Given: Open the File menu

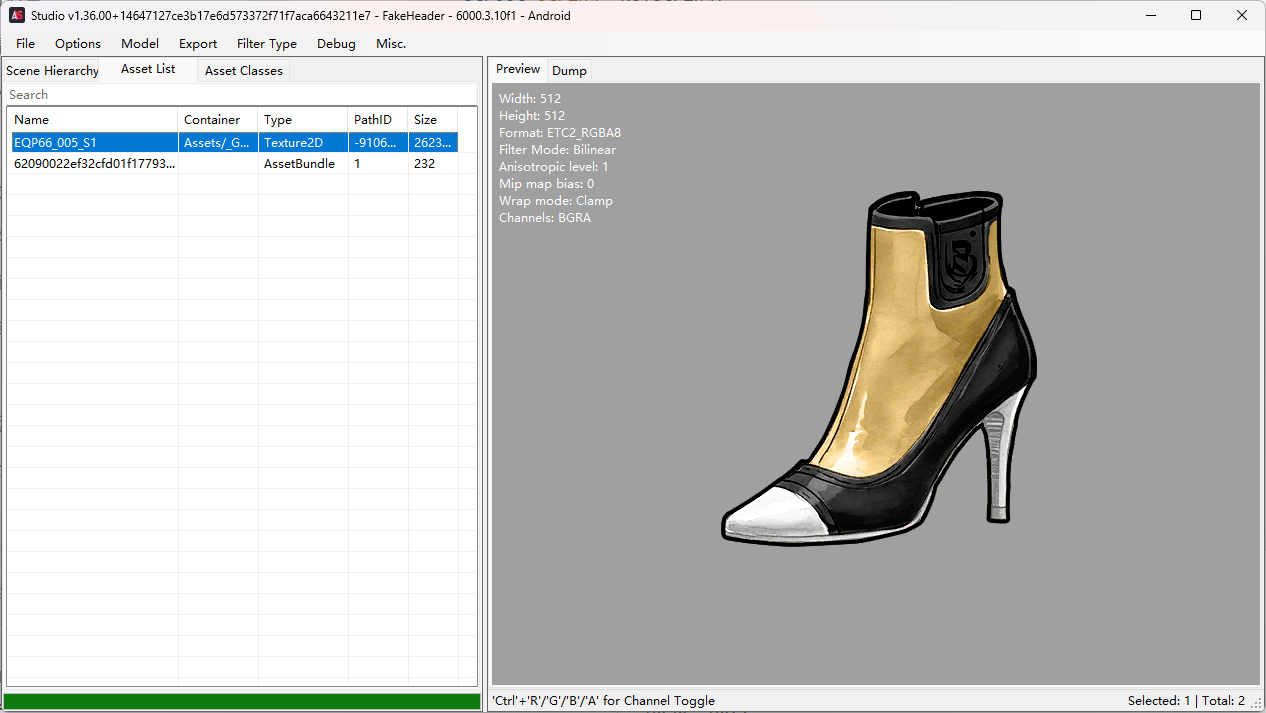Looking at the screenshot, I should pyautogui.click(x=25, y=43).
